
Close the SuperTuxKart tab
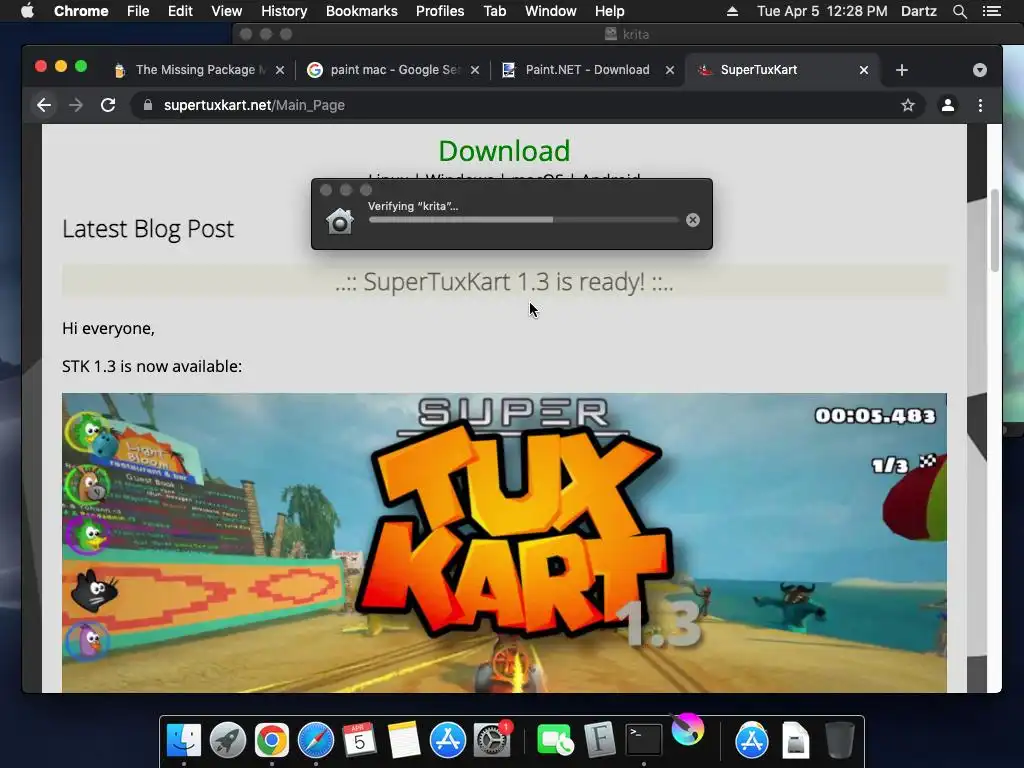click(x=863, y=70)
